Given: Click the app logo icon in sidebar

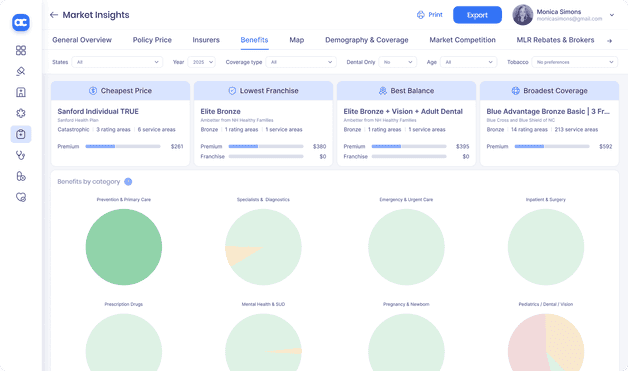Looking at the screenshot, I should 21,22.
